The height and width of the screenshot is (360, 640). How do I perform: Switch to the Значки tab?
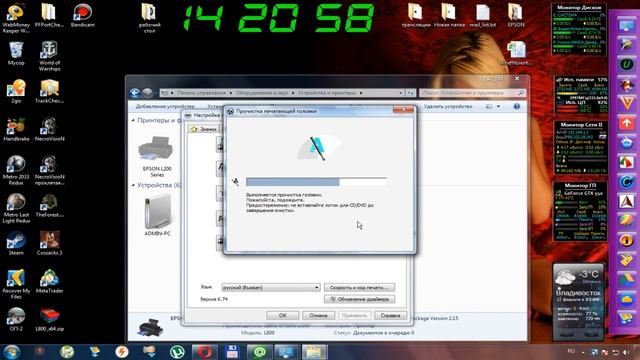[x=204, y=129]
